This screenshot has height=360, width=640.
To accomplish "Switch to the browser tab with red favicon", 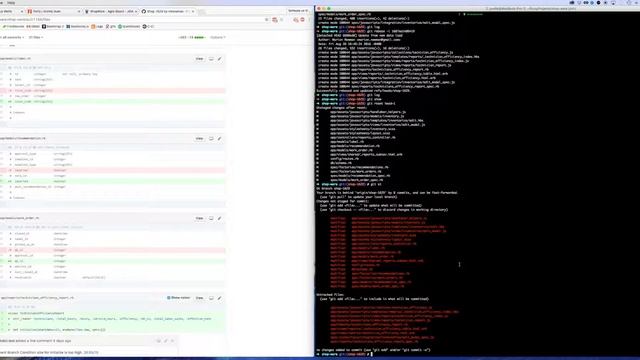I will click(53, 11).
